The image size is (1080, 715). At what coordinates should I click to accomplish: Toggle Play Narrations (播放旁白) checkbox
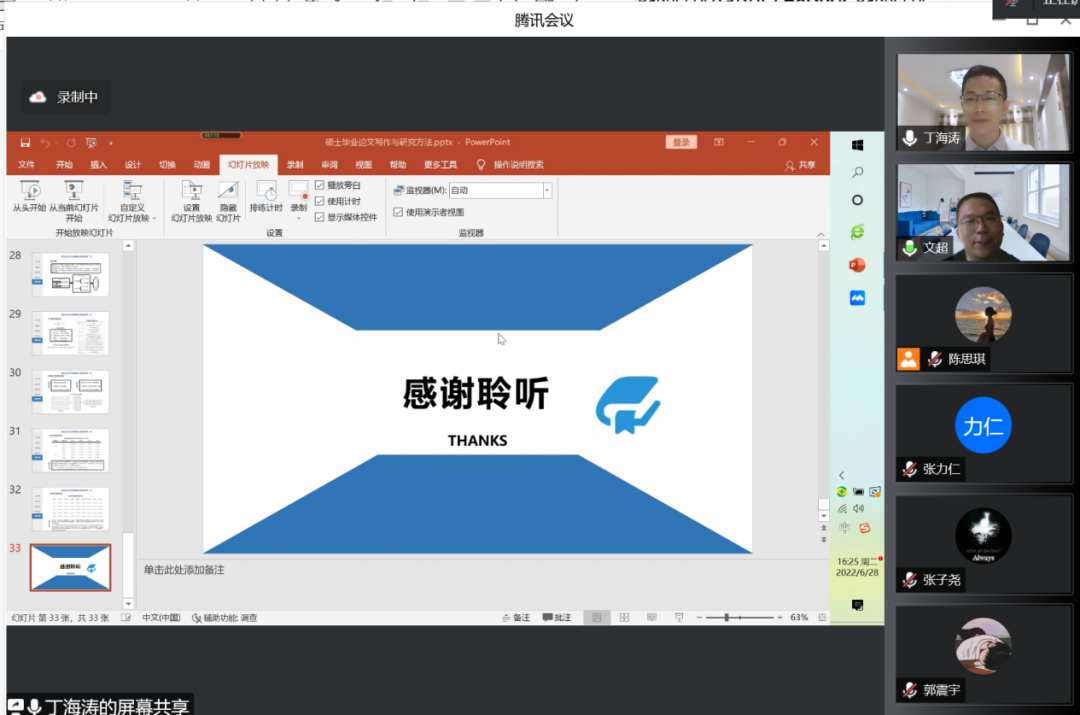[x=319, y=185]
